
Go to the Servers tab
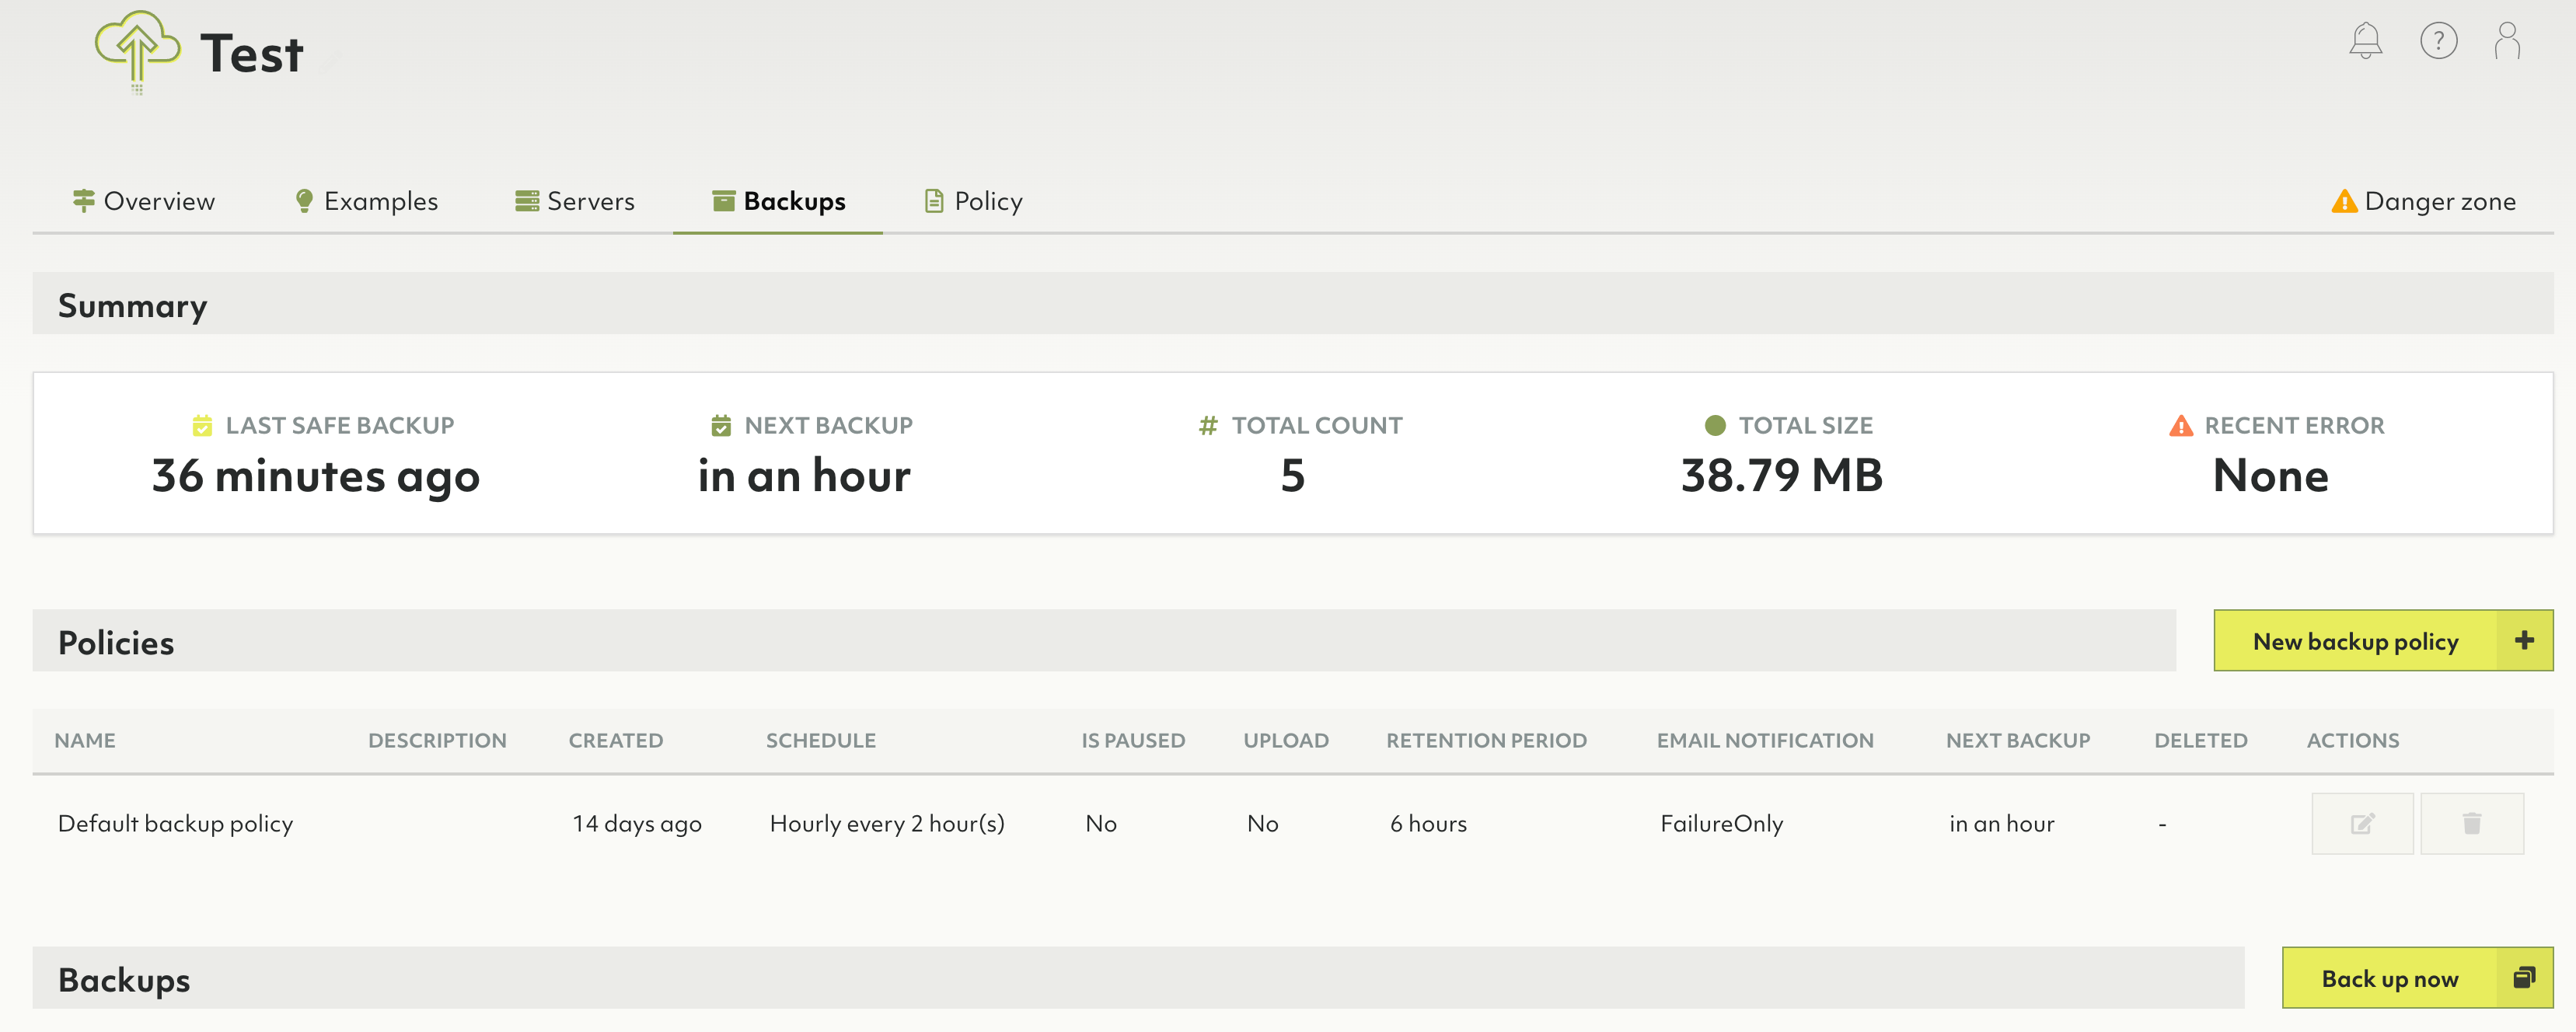[575, 202]
